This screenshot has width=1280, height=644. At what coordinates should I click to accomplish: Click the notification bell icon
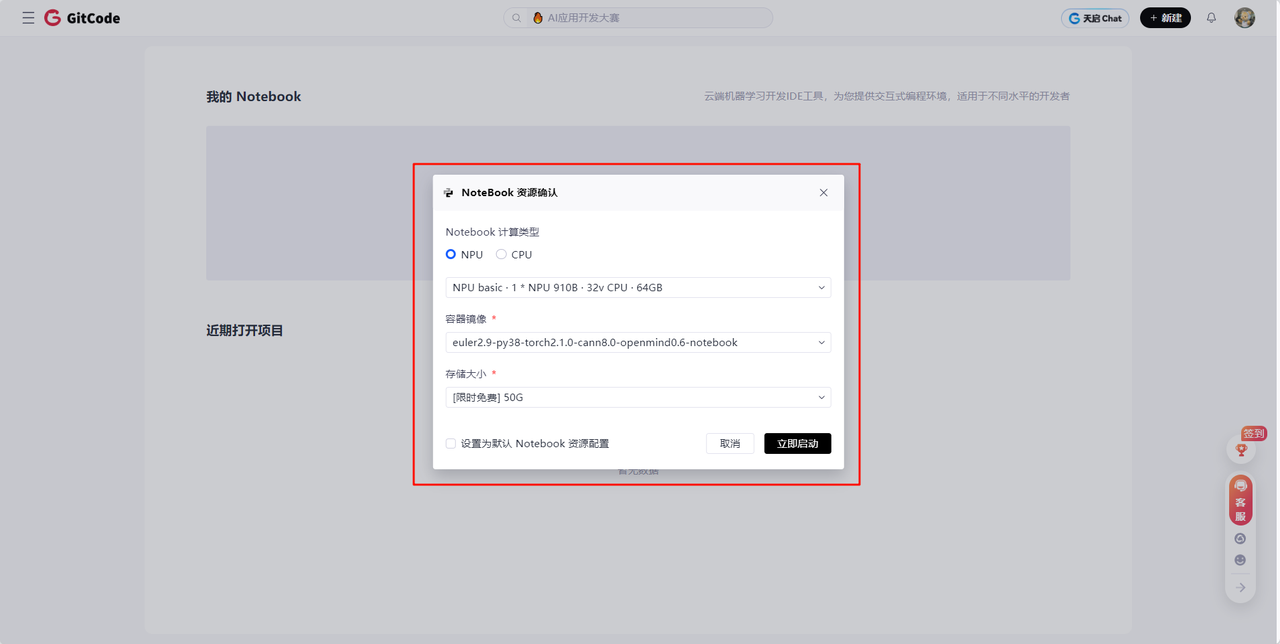pyautogui.click(x=1211, y=18)
